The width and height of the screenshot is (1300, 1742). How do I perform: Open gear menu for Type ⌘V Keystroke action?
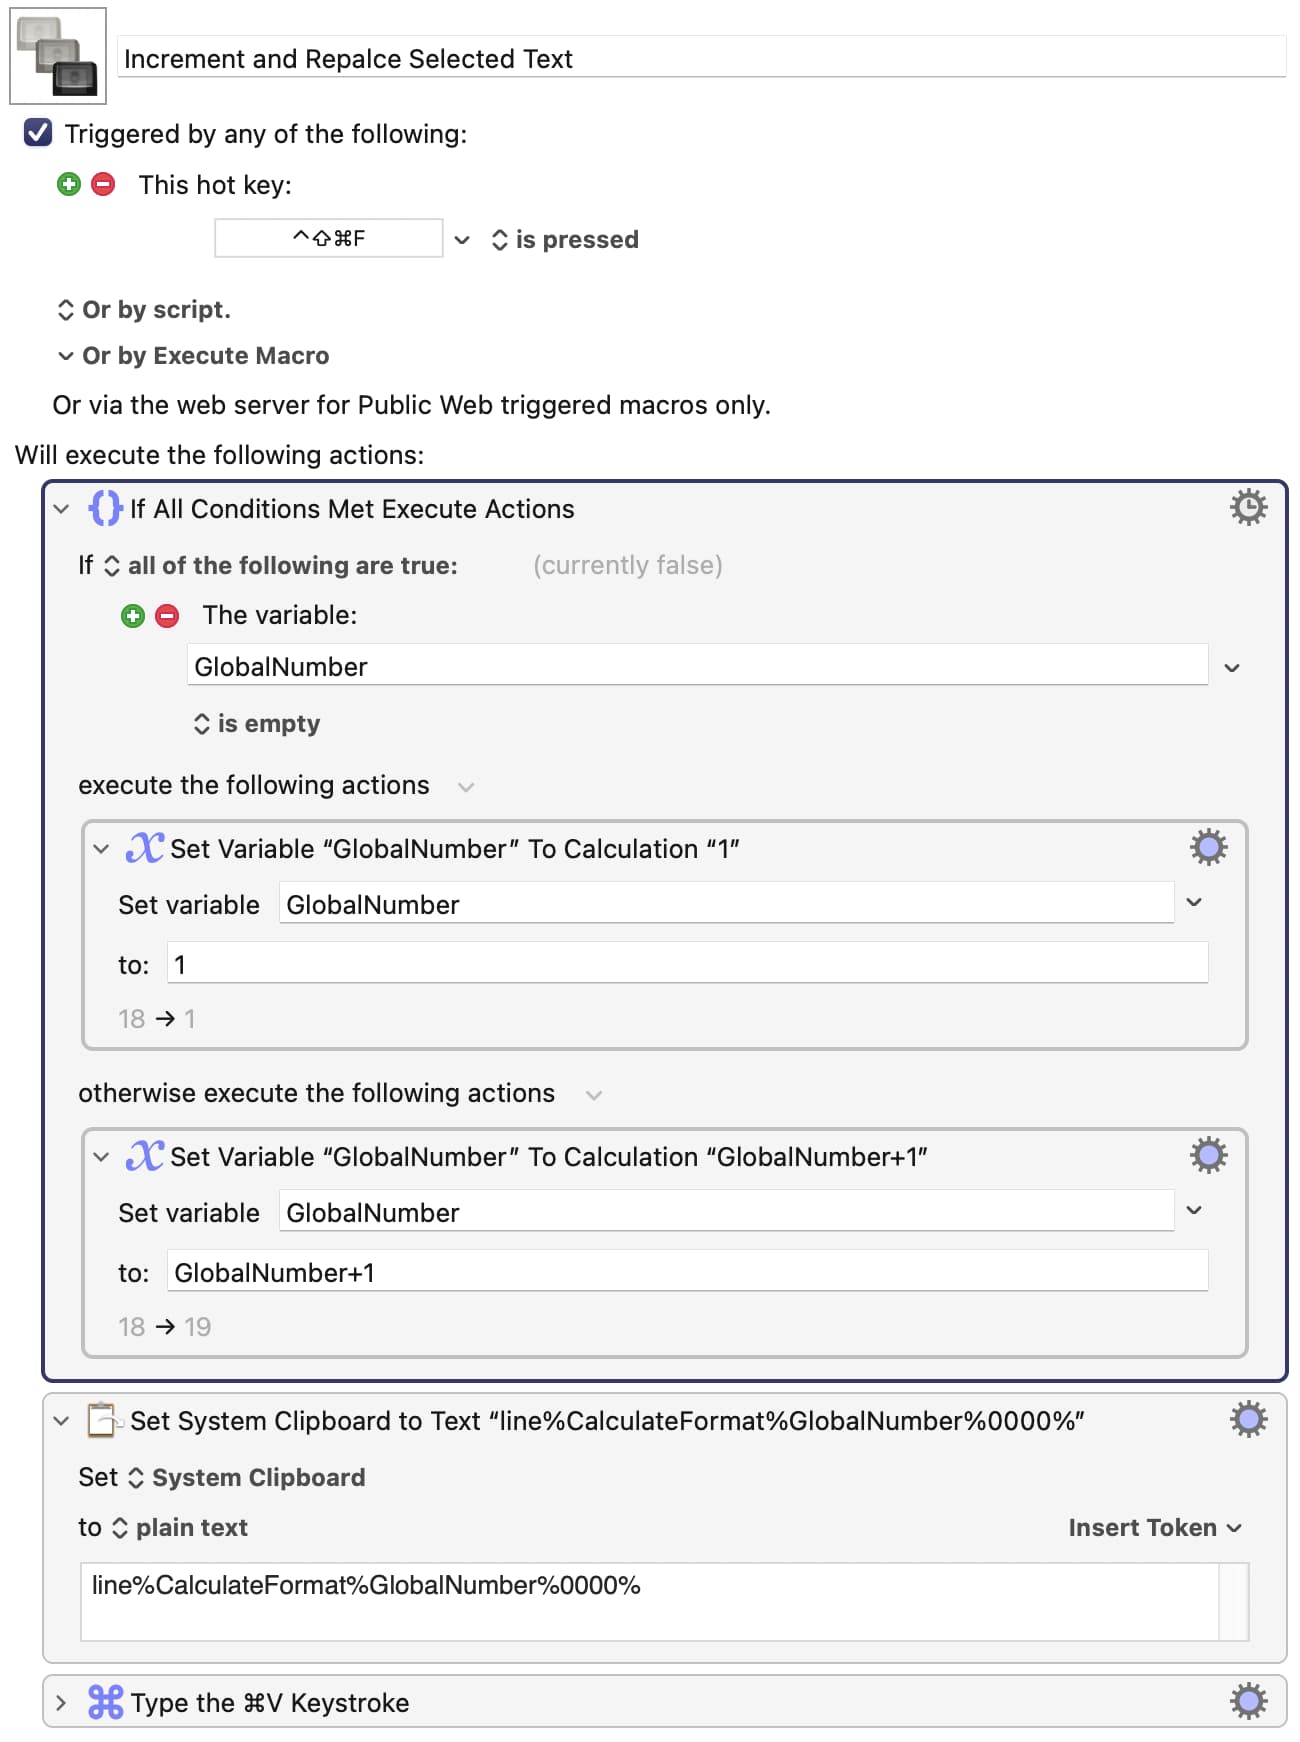coord(1247,1701)
